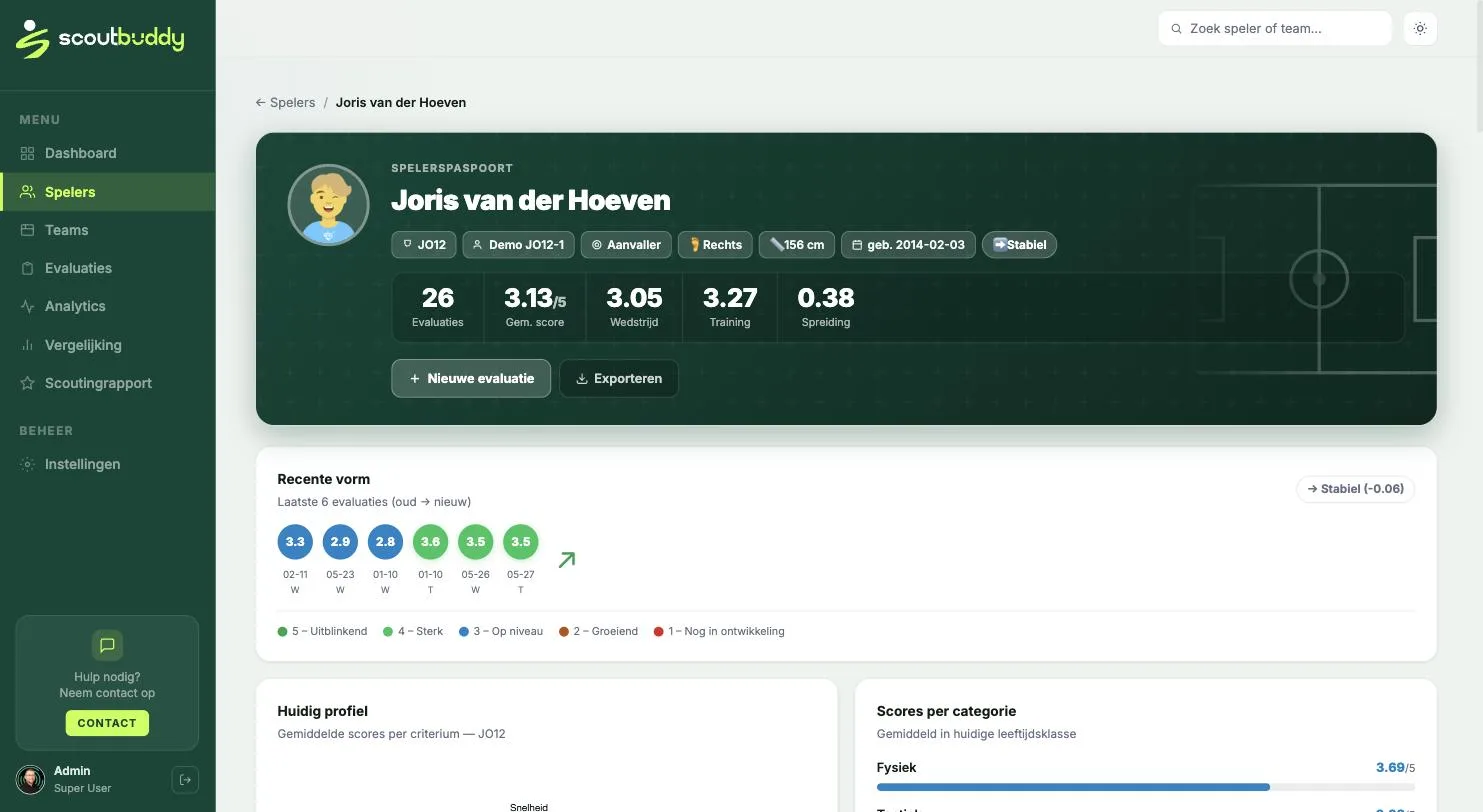Viewport: 1483px width, 812px height.
Task: Click the Demo JO12-1 team badge
Action: [519, 245]
